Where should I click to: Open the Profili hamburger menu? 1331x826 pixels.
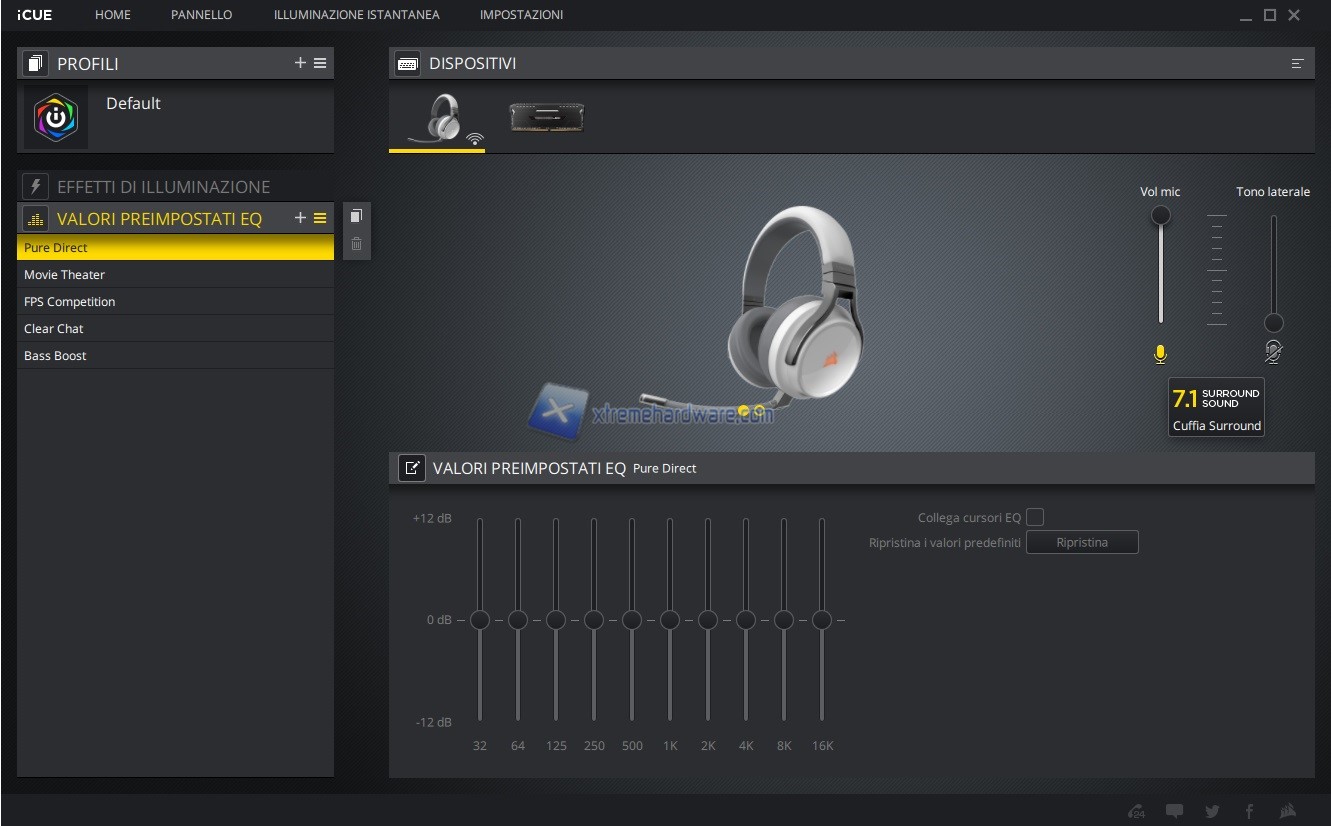320,63
